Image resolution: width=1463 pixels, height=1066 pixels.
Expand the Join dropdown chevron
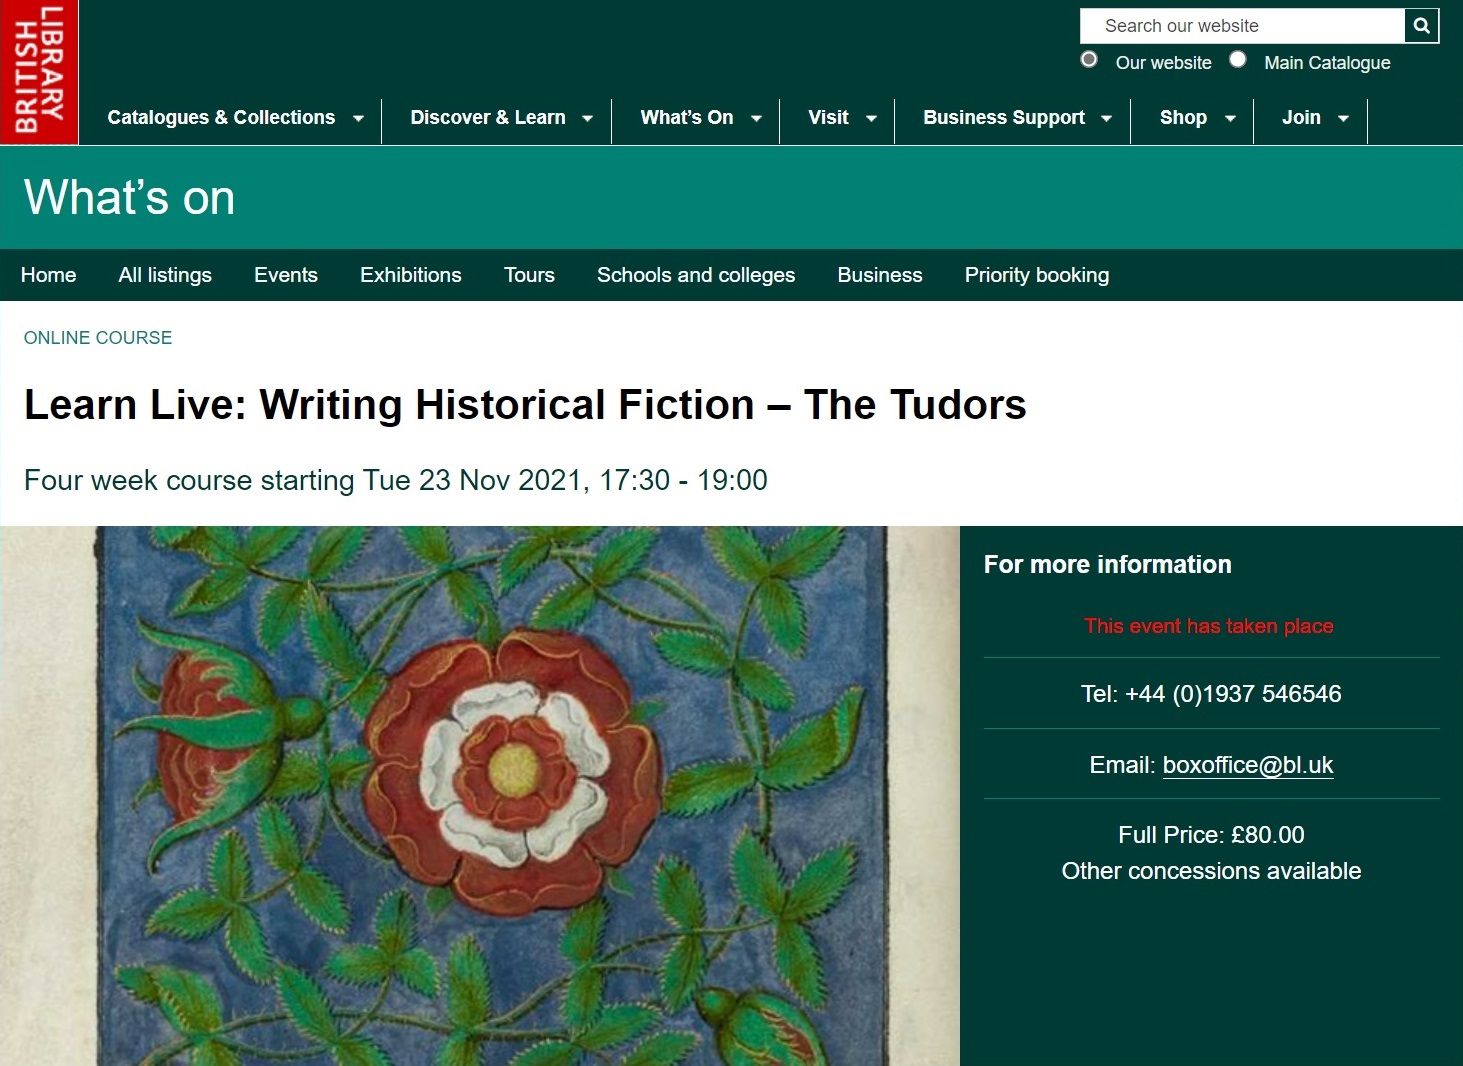tap(1344, 118)
